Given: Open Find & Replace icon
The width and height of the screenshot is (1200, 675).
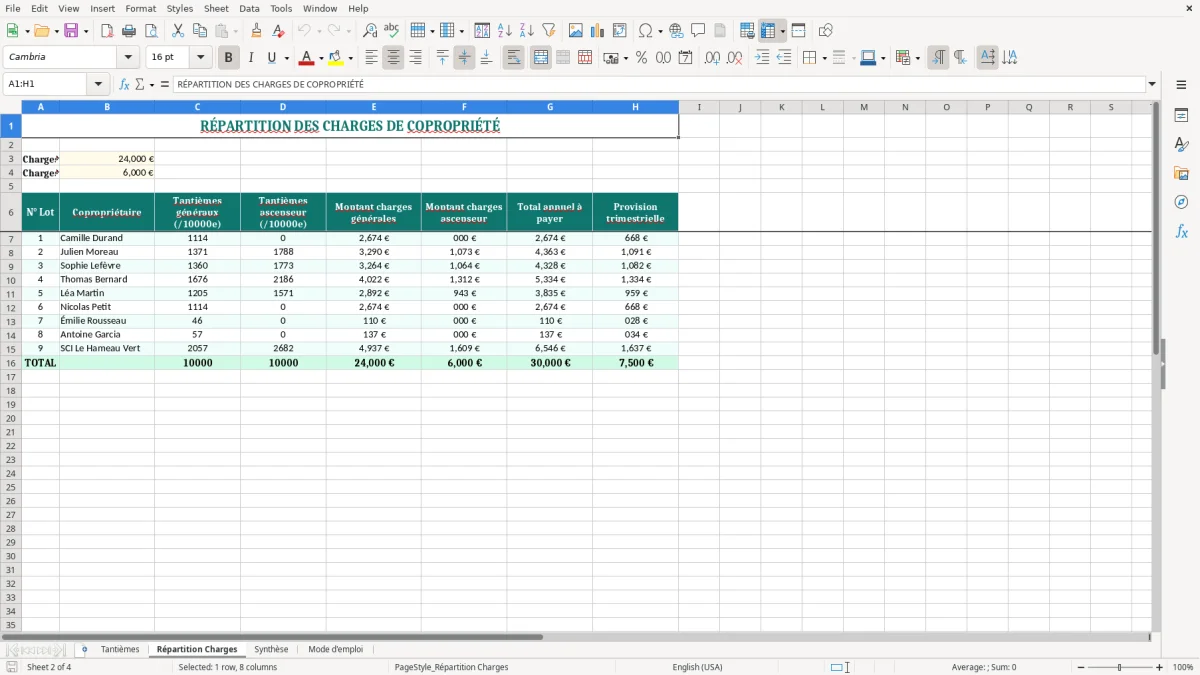Looking at the screenshot, I should pos(370,31).
